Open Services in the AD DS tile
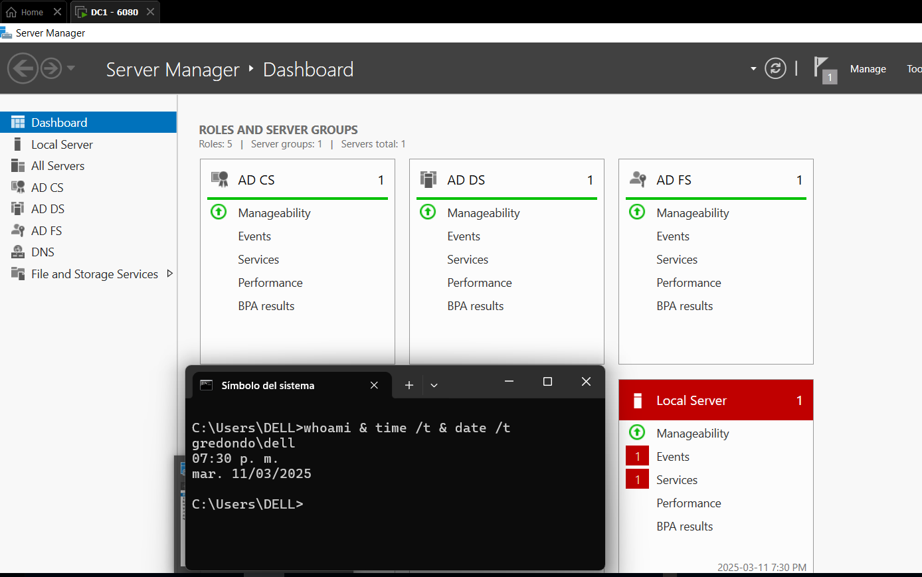Screen dimensions: 922x577 coord(467,259)
